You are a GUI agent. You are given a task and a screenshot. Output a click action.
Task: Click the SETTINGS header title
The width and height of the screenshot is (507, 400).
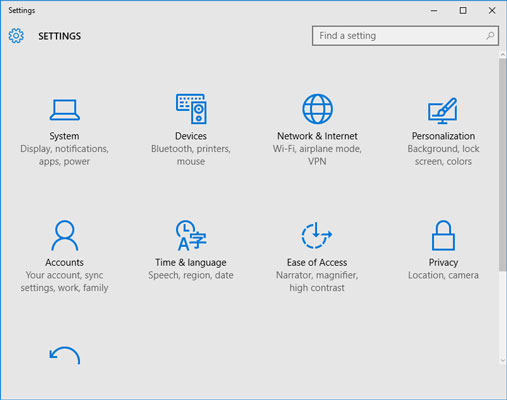coord(60,36)
